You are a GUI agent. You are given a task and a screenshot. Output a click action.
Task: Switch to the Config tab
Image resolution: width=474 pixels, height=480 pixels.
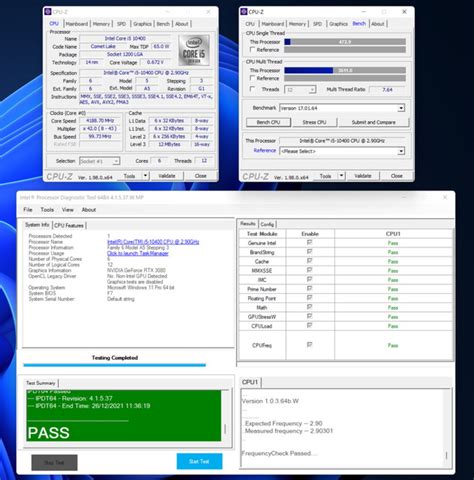[267, 224]
